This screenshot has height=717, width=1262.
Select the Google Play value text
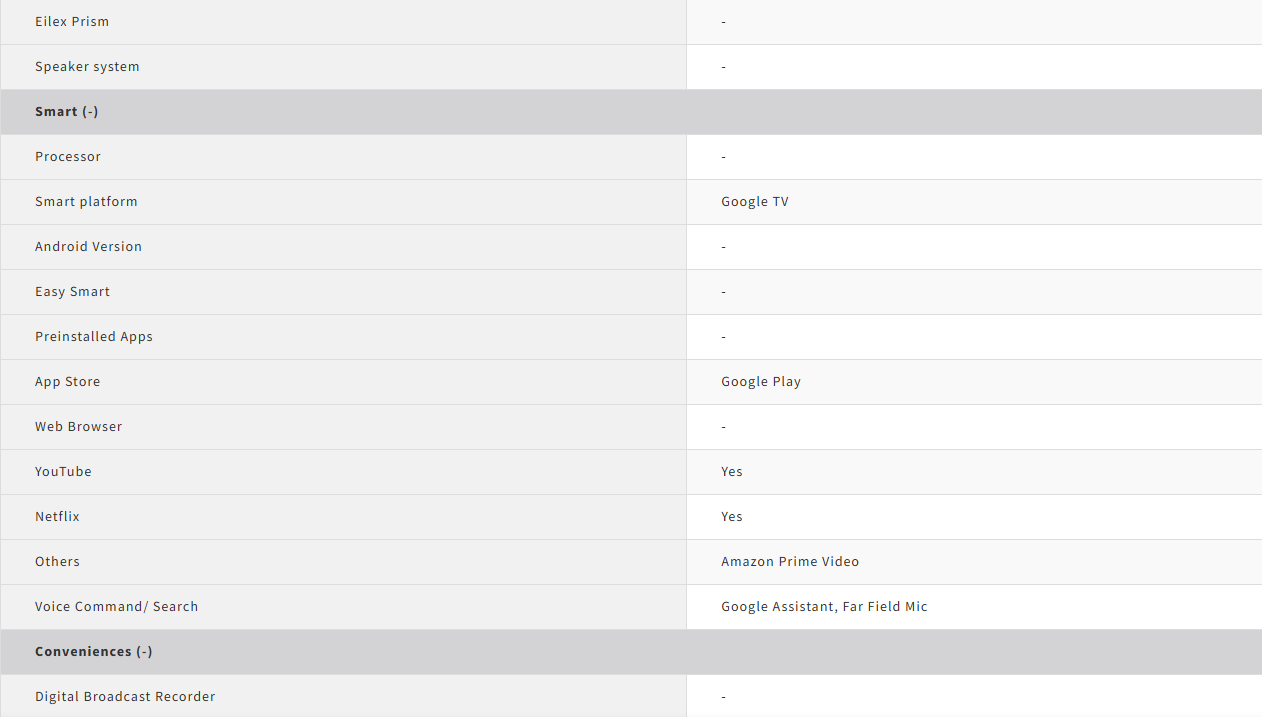761,382
